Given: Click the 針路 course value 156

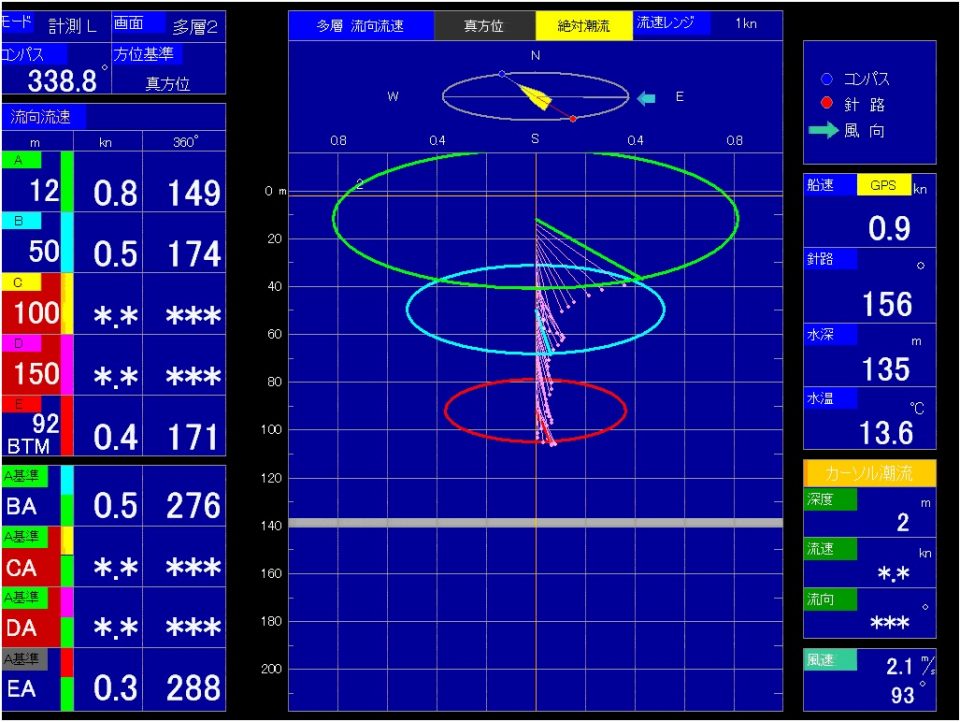Looking at the screenshot, I should [x=887, y=304].
